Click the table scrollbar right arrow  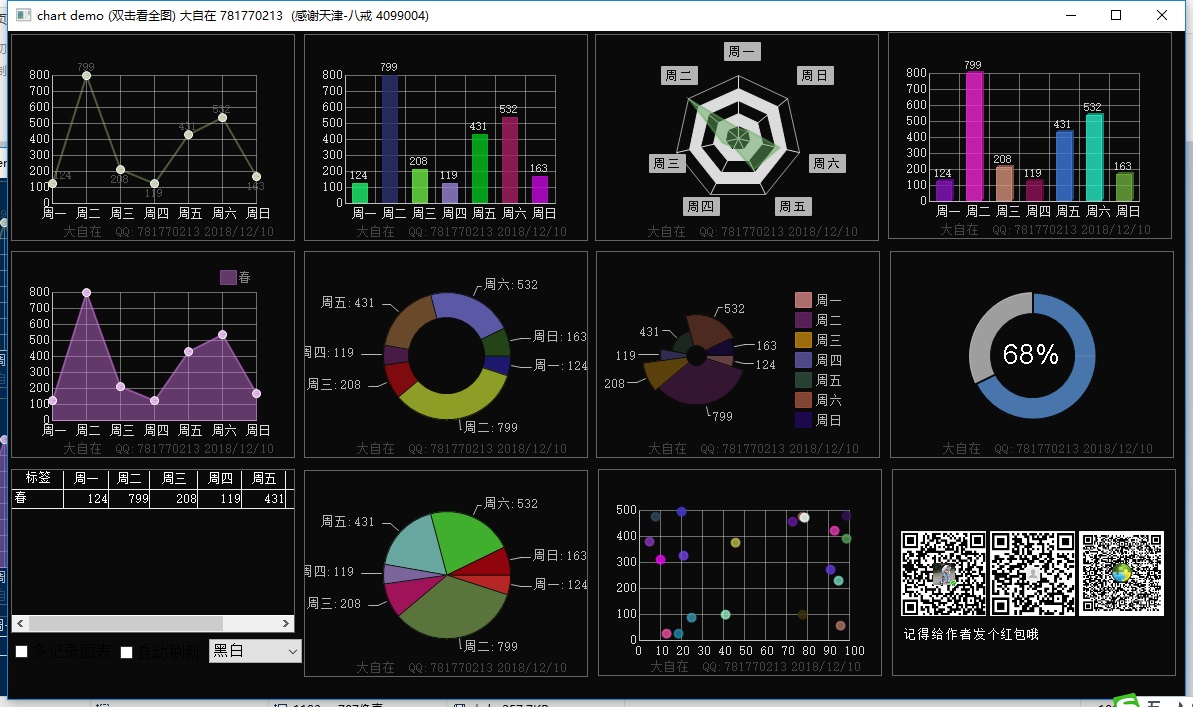286,623
